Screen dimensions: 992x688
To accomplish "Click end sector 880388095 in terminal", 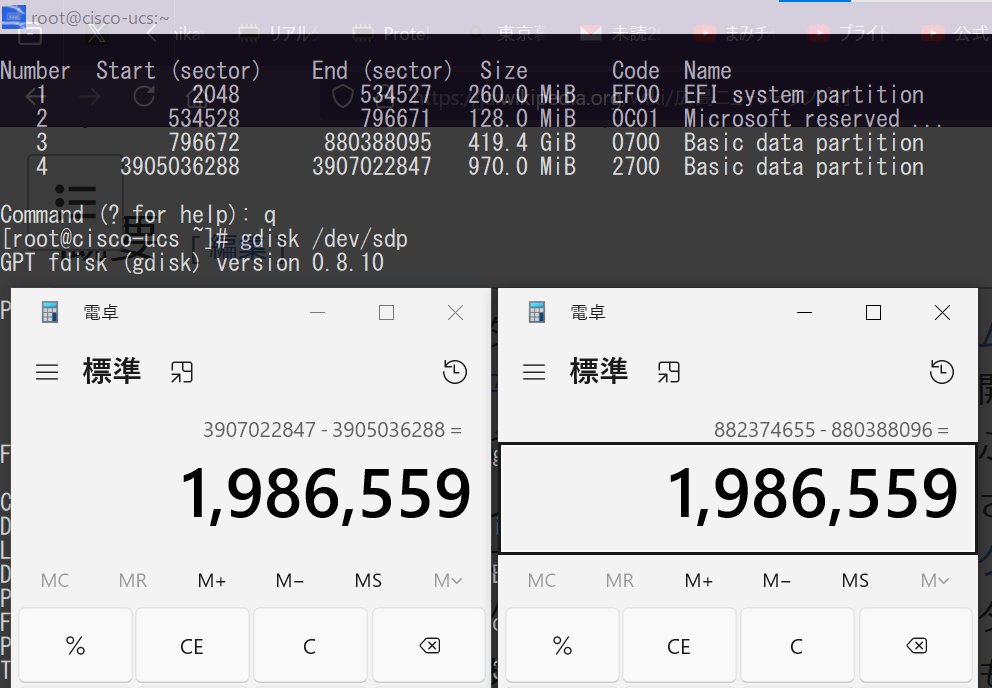I will pyautogui.click(x=378, y=142).
